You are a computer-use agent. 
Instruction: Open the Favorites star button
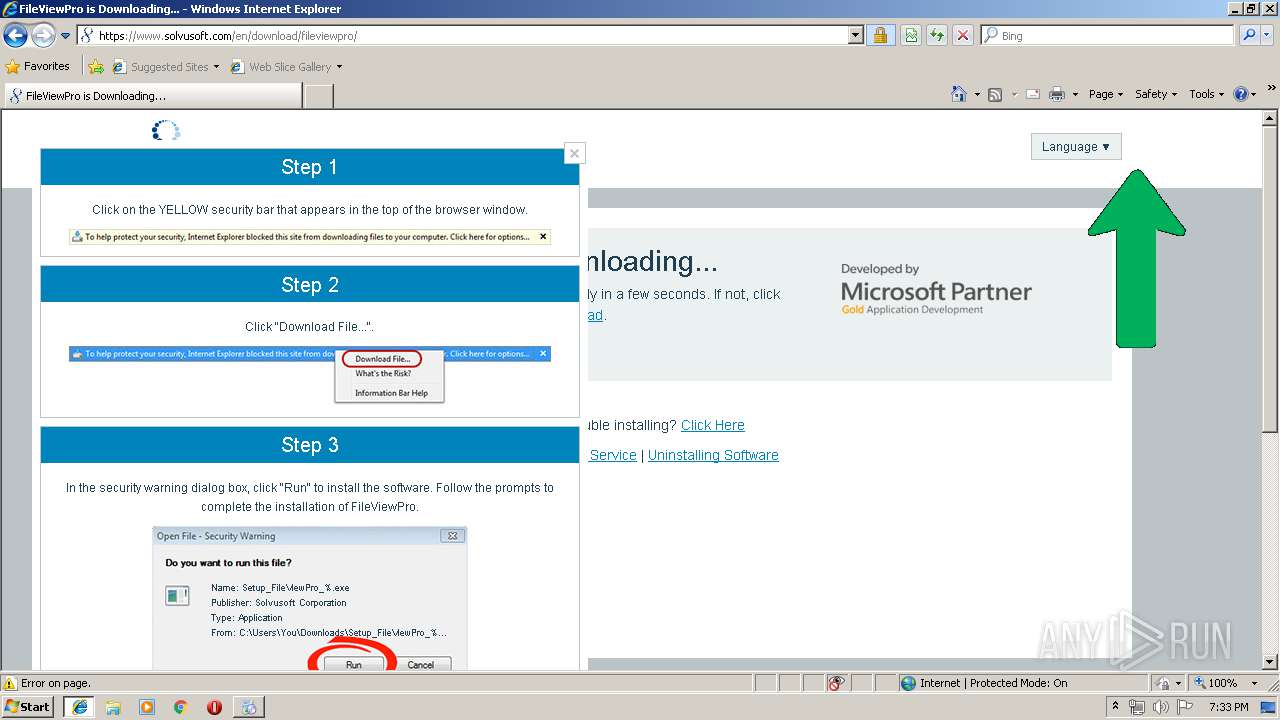pyautogui.click(x=38, y=66)
